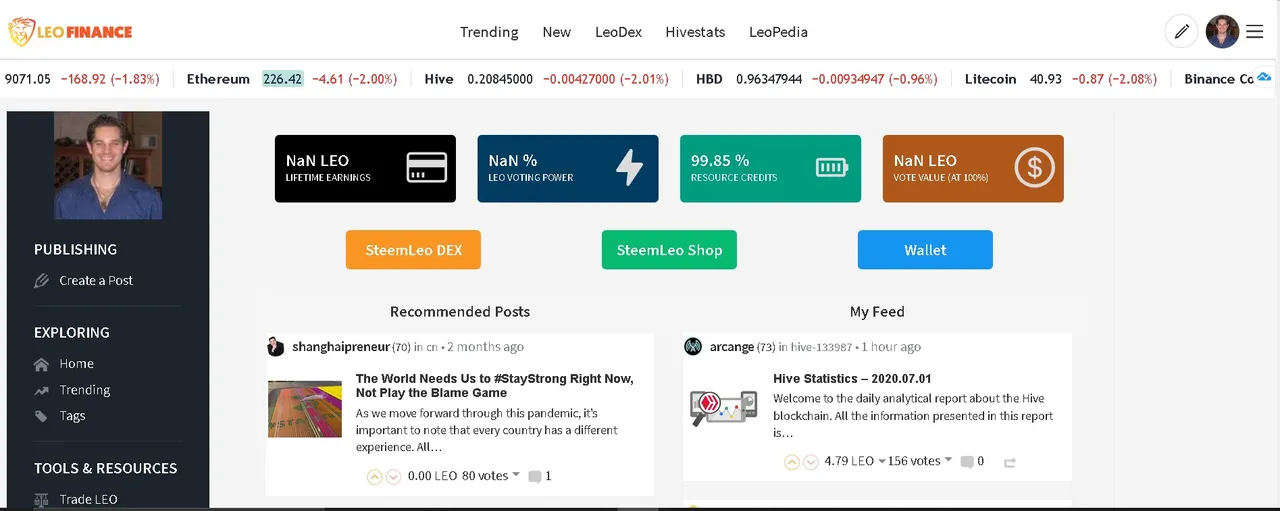Viewport: 1280px width, 511px height.
Task: Open LeoDex in top navigation
Action: click(x=618, y=32)
